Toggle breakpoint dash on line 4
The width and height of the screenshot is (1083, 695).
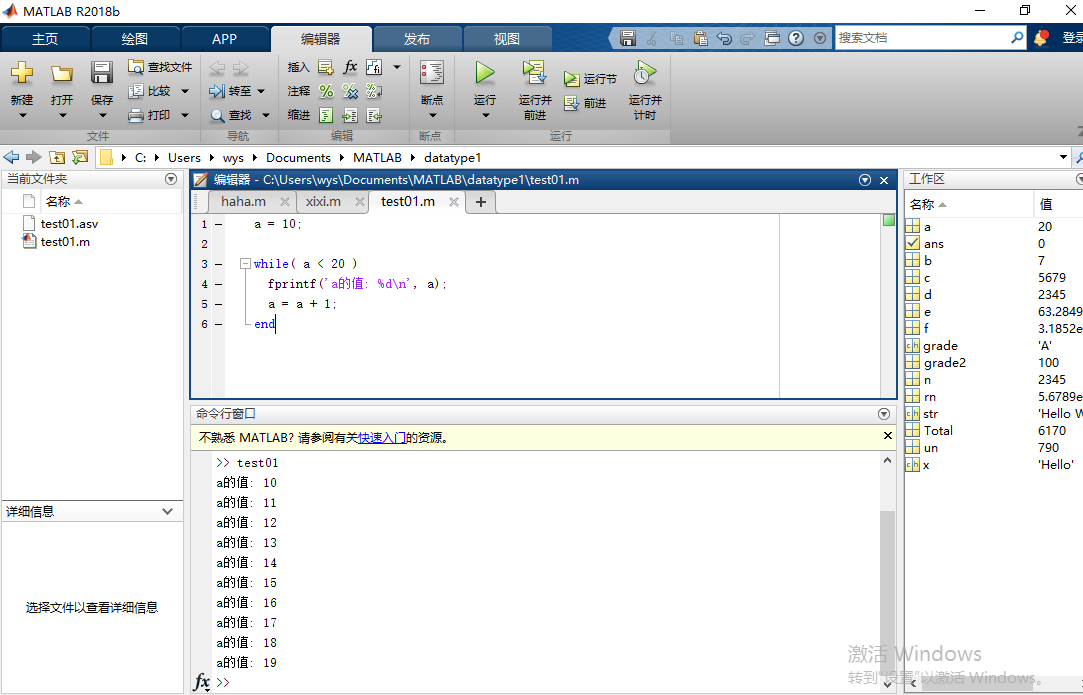point(218,284)
